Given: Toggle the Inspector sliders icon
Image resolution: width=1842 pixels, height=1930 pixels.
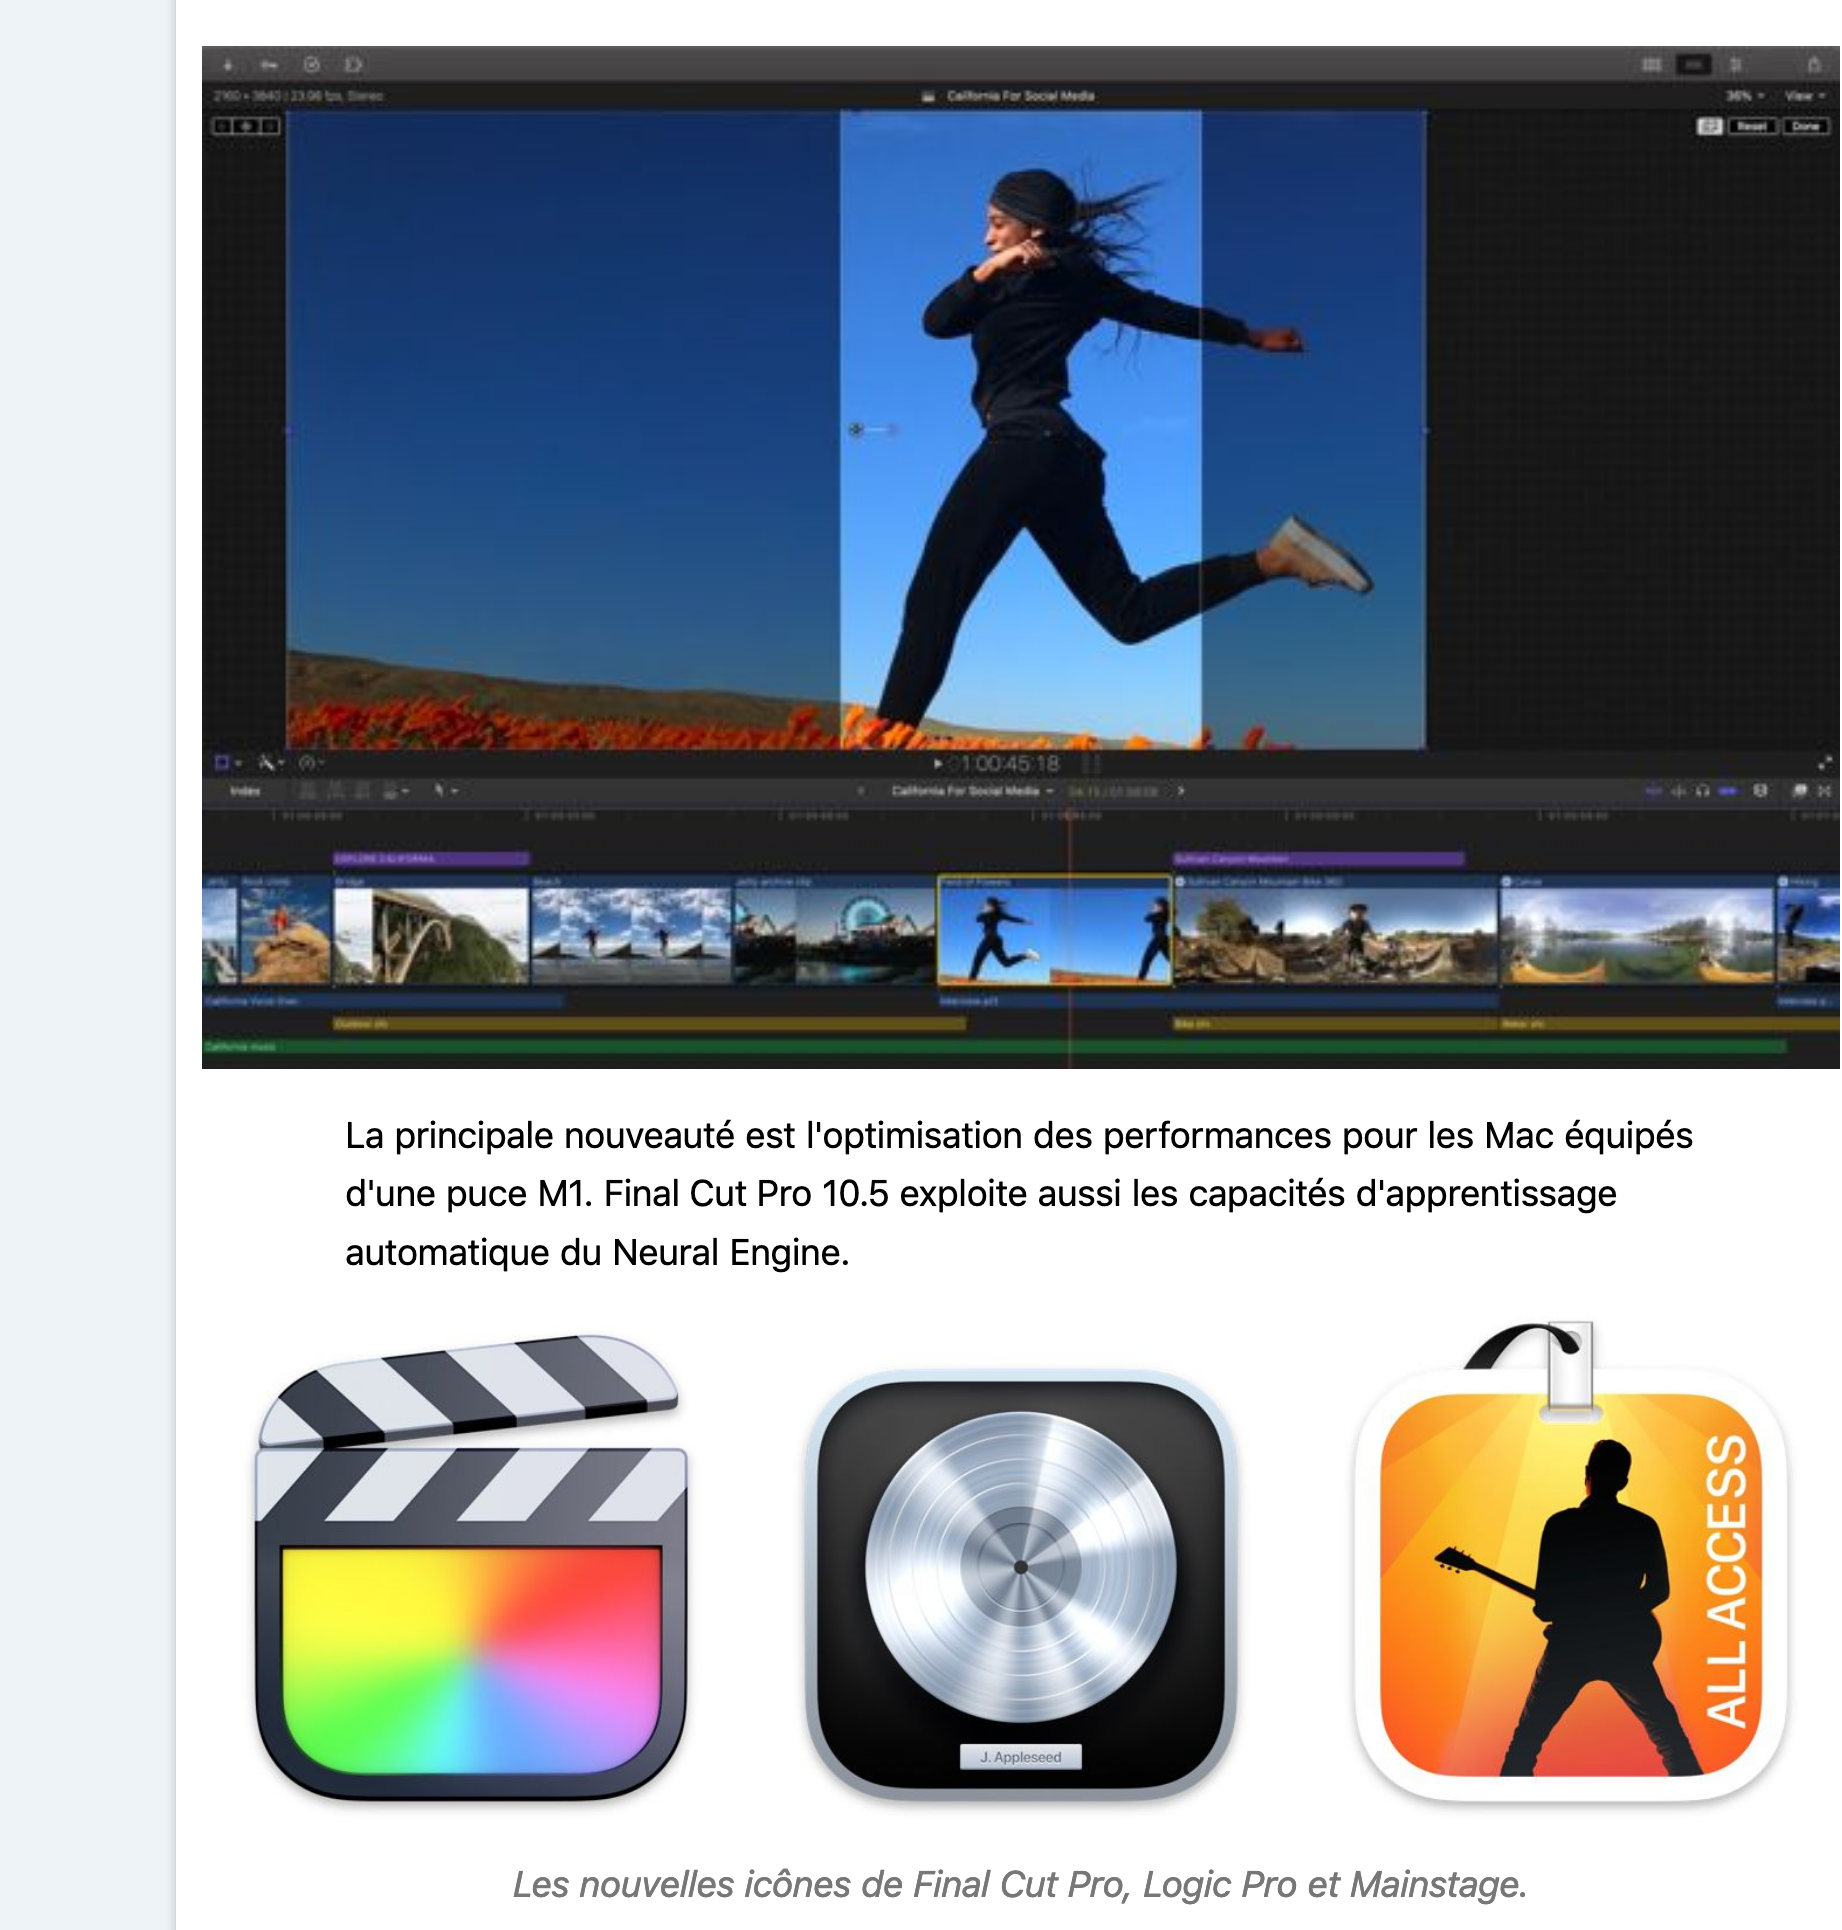Looking at the screenshot, I should [x=1736, y=65].
